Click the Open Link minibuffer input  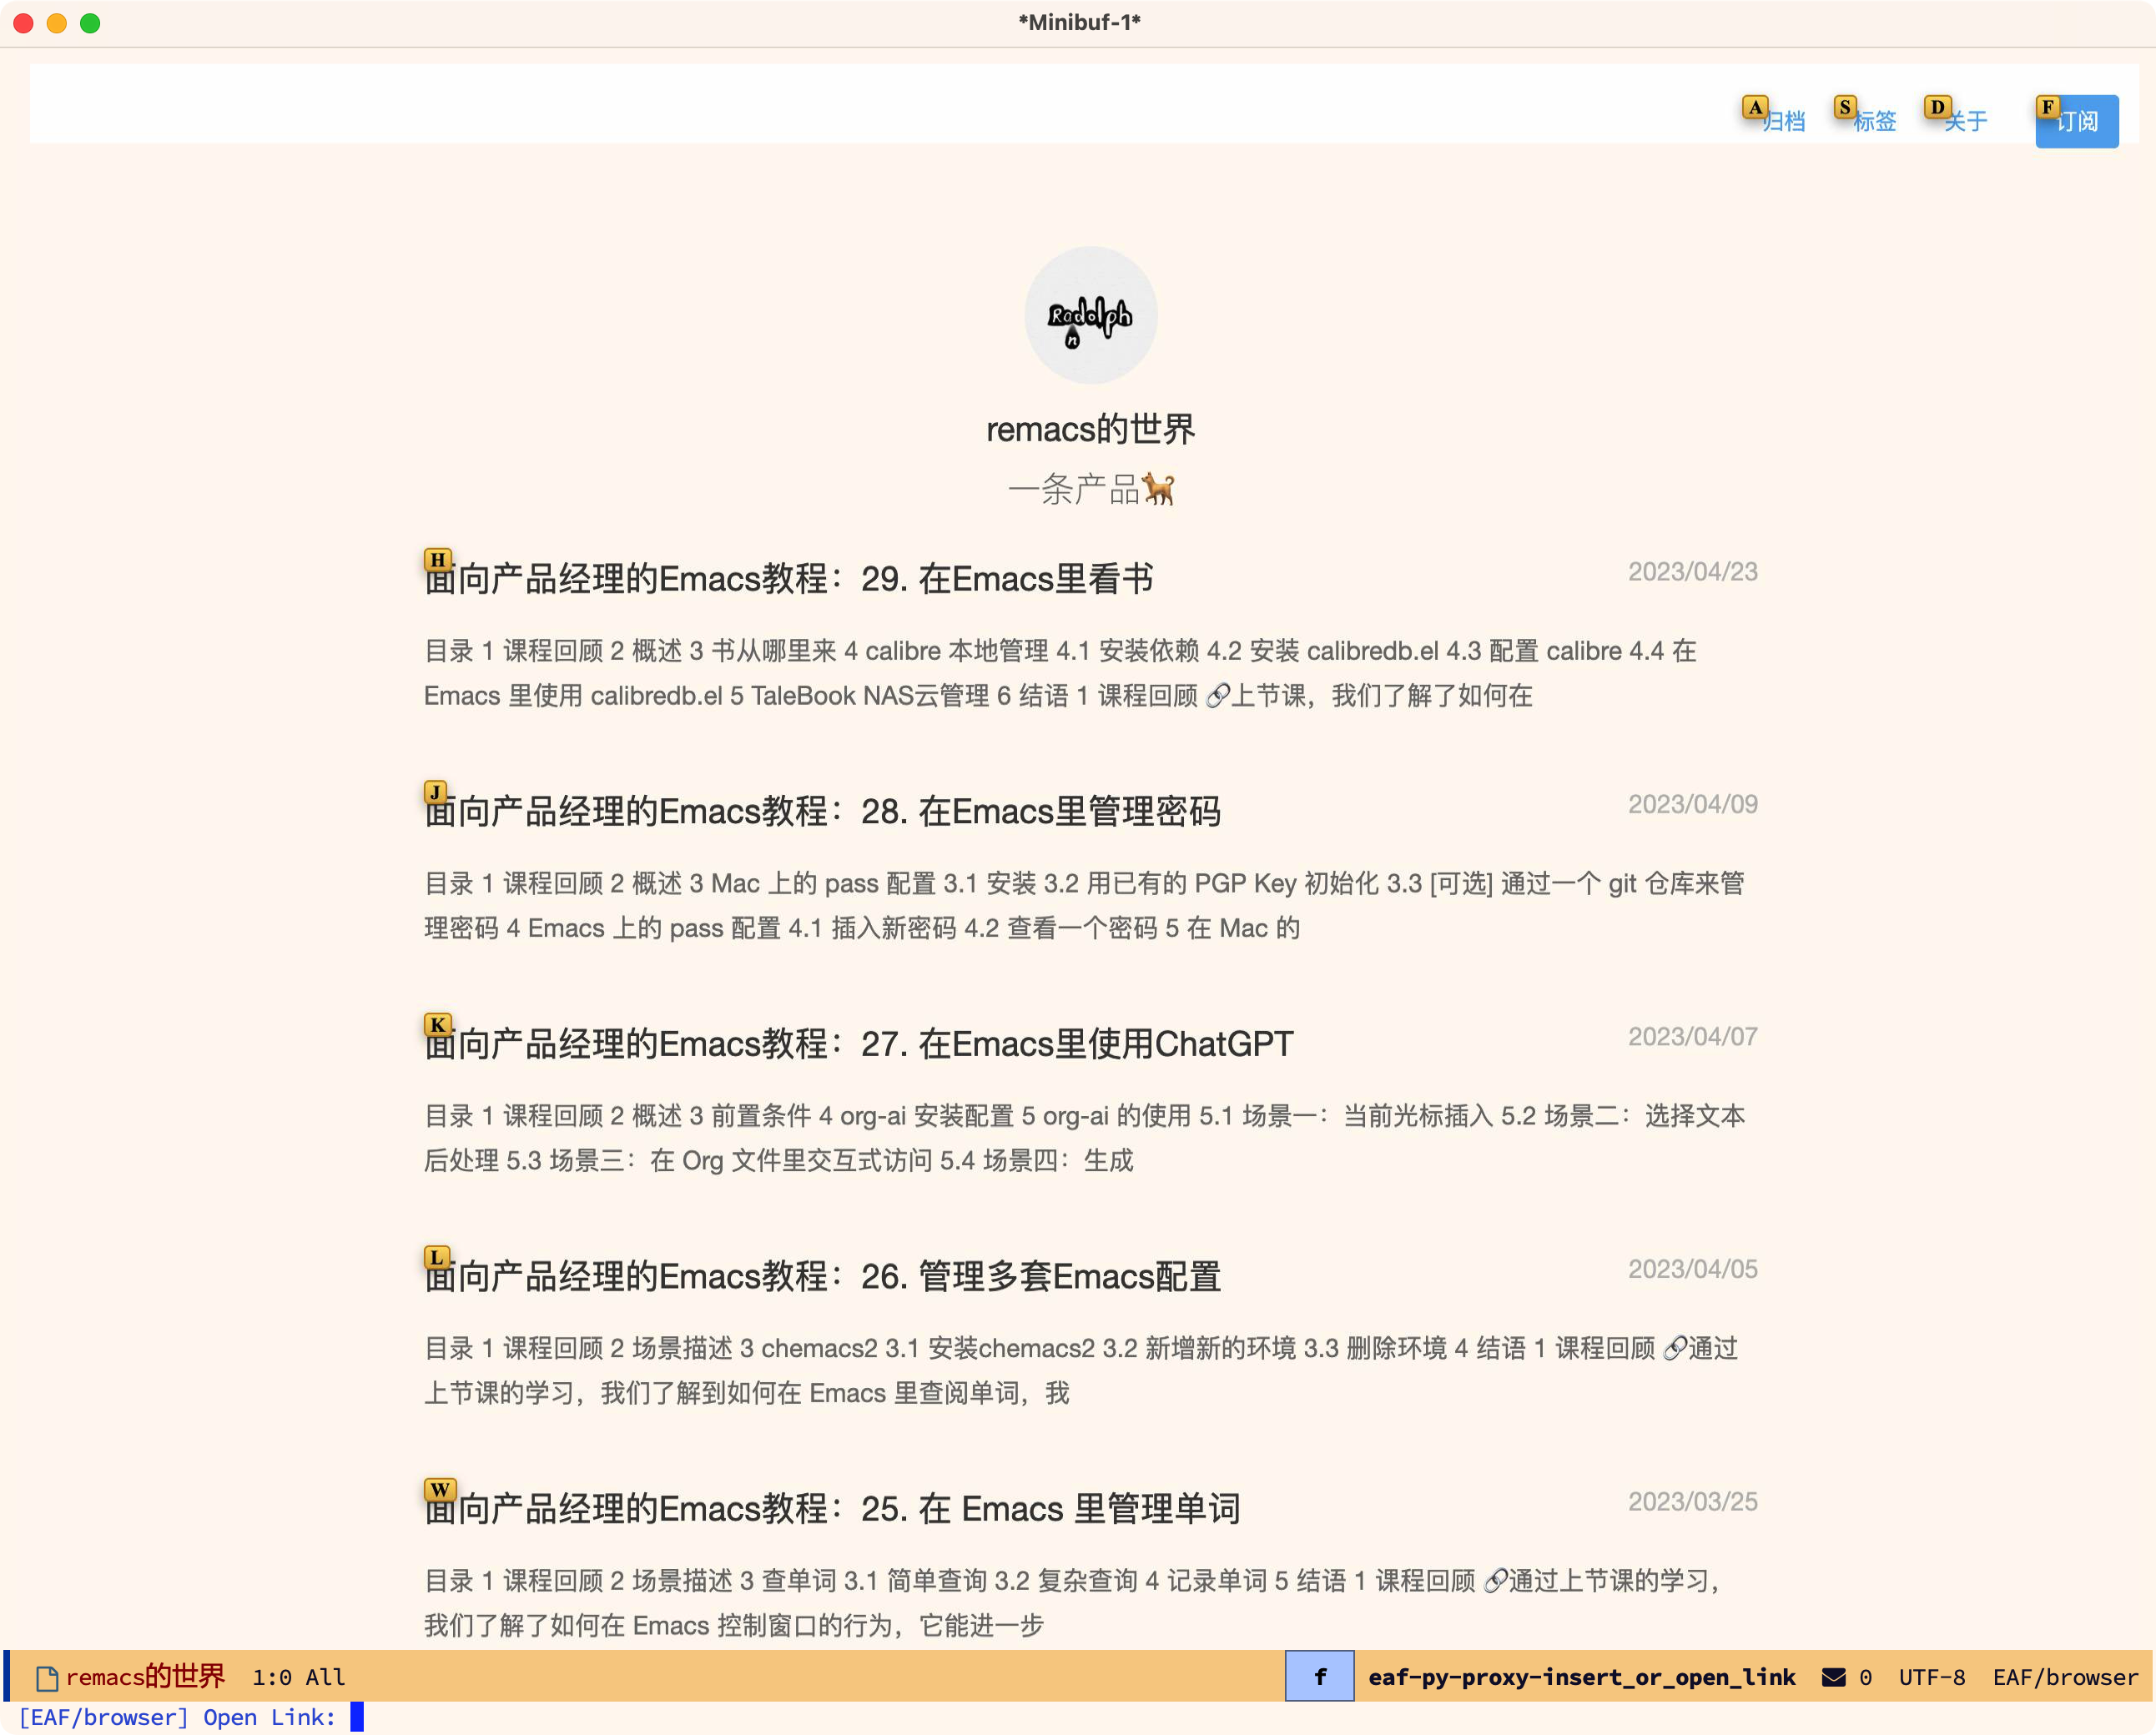pos(357,1717)
